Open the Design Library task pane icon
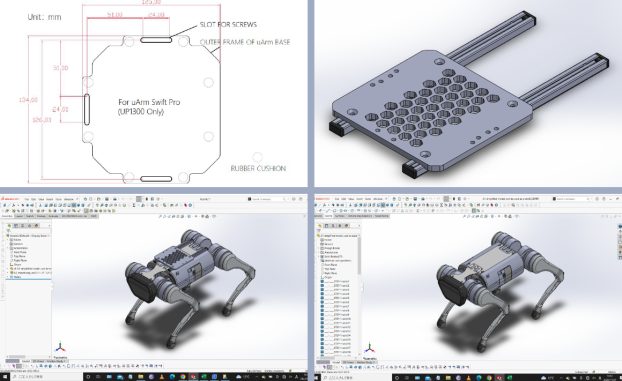Viewport: 622px width, 381px height. pyautogui.click(x=620, y=231)
